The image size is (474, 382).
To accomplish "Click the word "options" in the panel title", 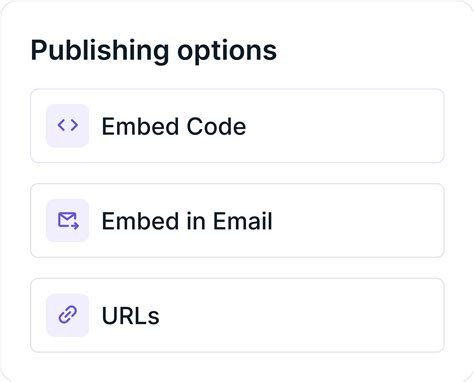I will pyautogui.click(x=227, y=52).
